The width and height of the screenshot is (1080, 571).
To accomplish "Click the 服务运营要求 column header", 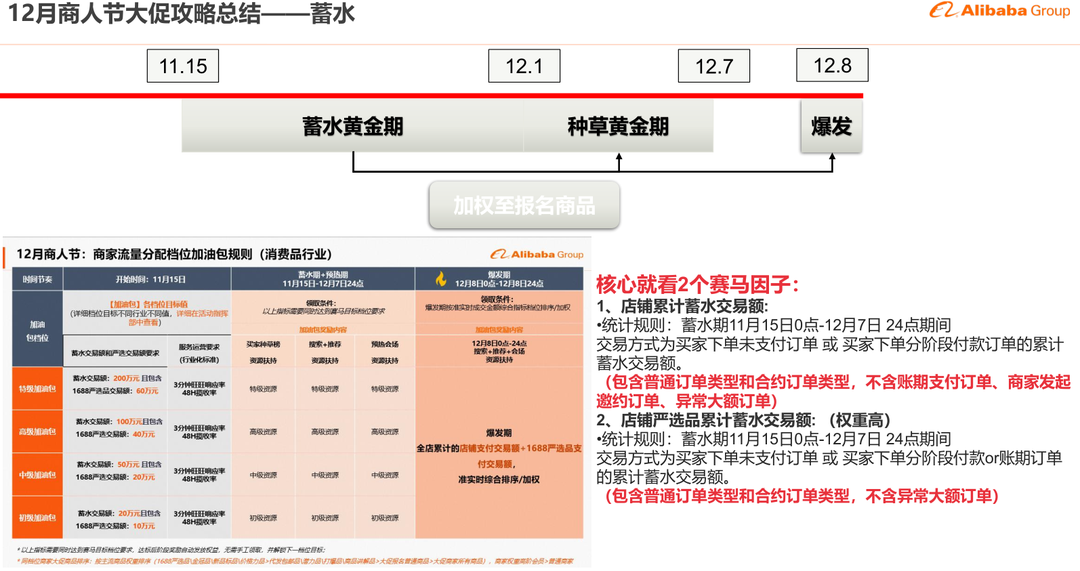I will coord(199,353).
